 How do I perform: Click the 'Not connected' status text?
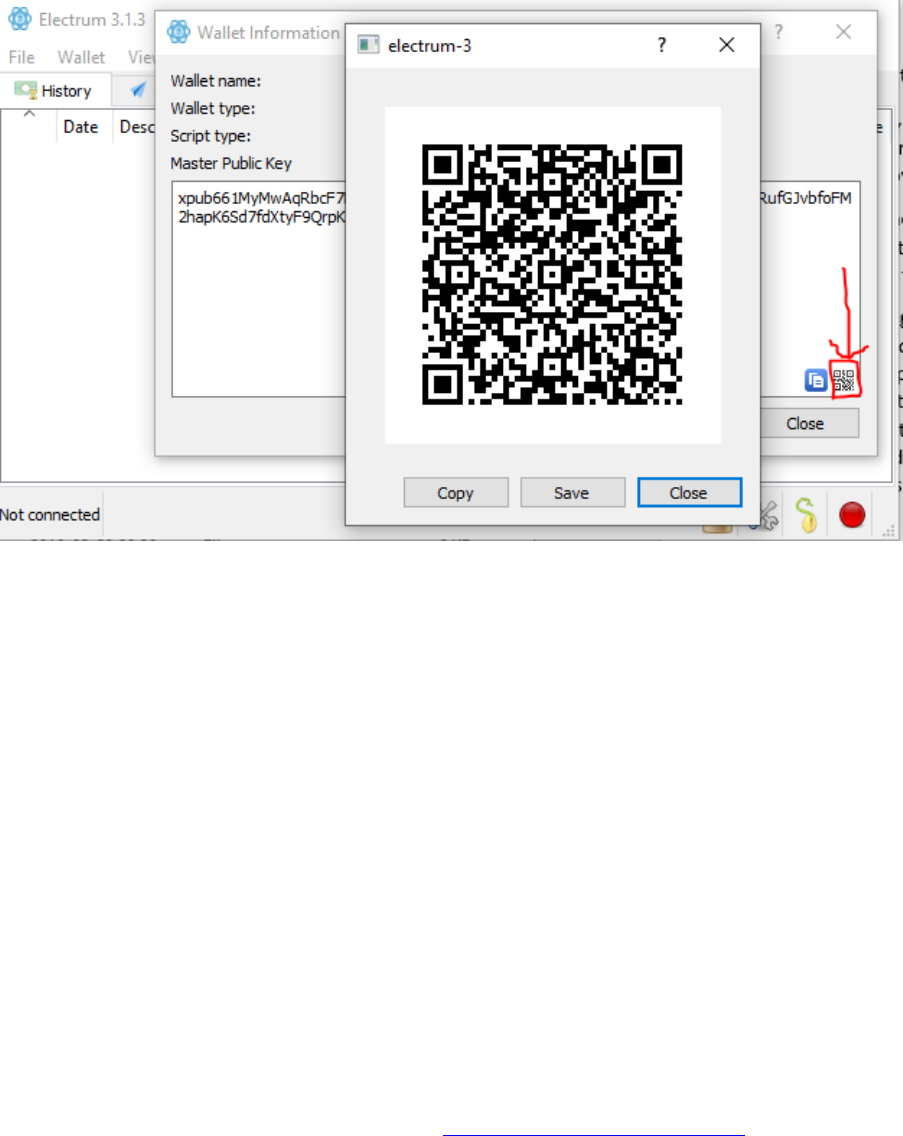pos(50,514)
